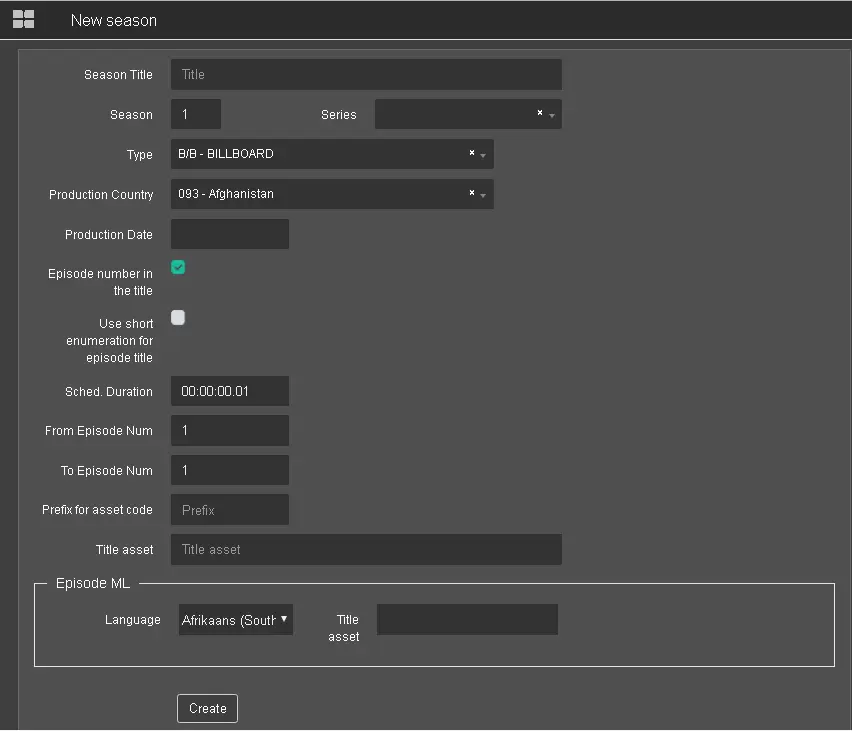Open the Language select showing Afrikaans
This screenshot has width=852, height=731.
pos(236,620)
